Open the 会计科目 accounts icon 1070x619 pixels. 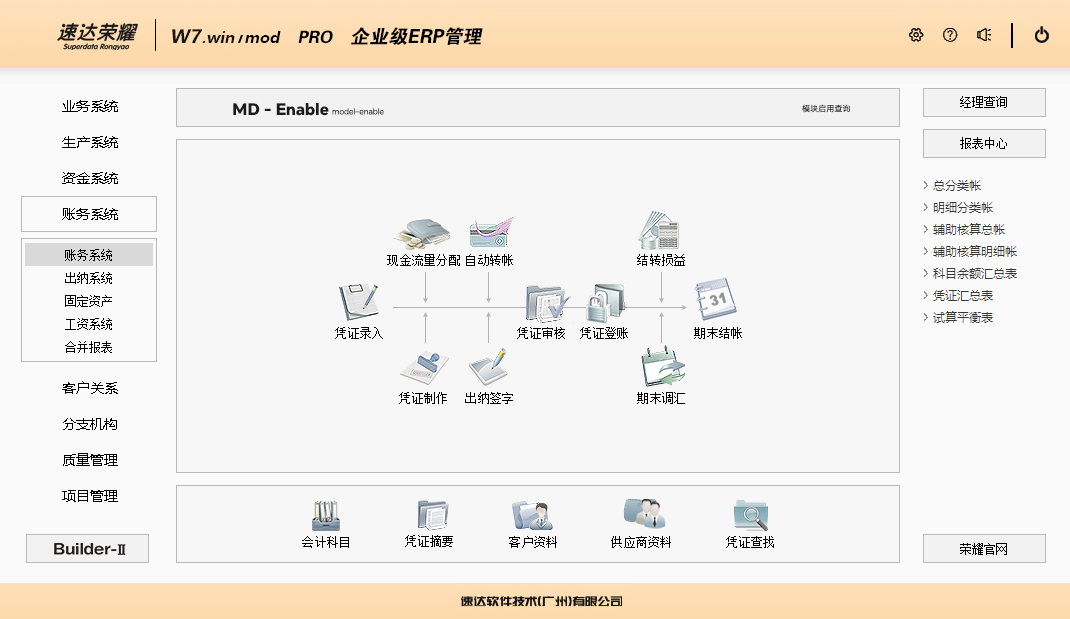pos(326,516)
